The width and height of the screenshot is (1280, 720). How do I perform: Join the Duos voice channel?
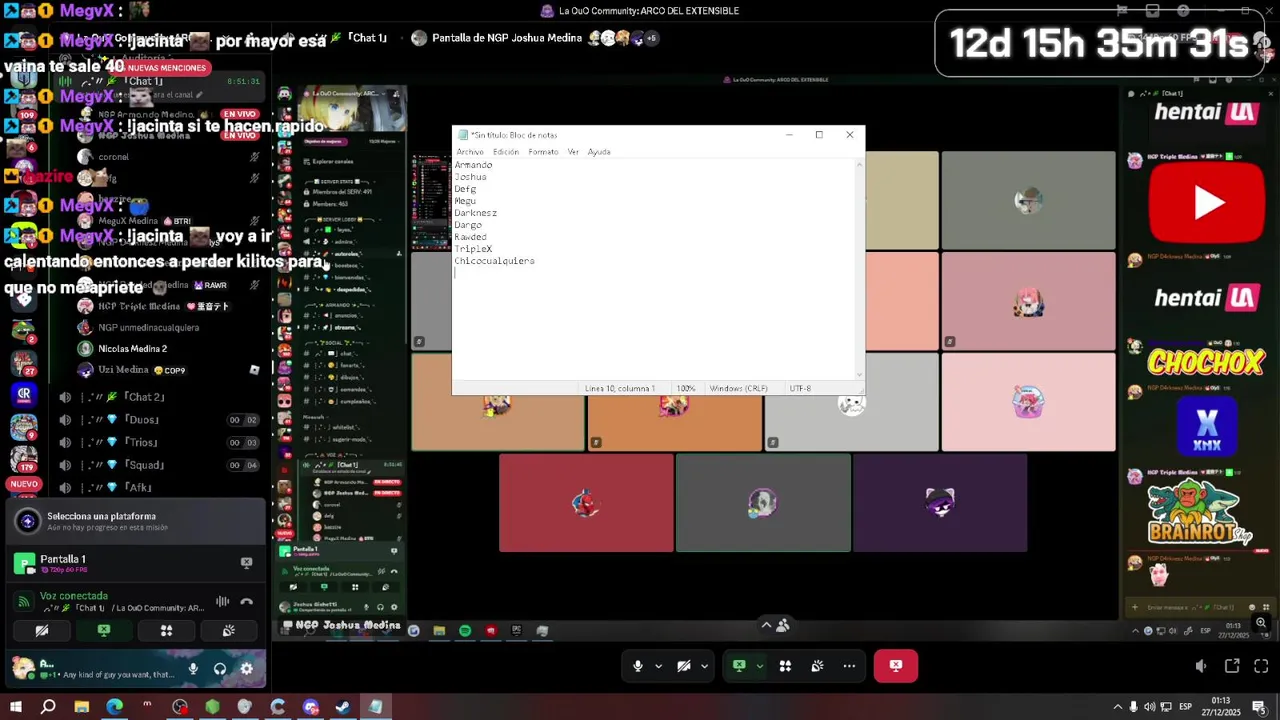tap(160, 420)
